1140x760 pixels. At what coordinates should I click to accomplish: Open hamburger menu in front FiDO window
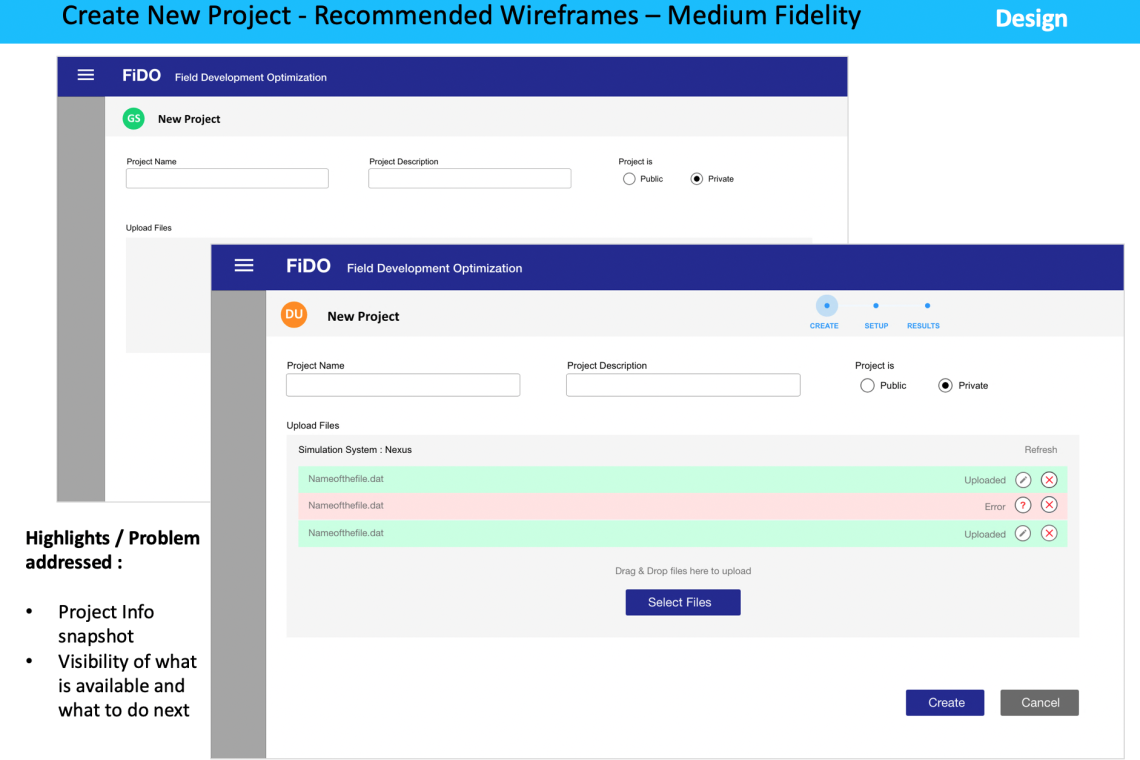tap(244, 266)
